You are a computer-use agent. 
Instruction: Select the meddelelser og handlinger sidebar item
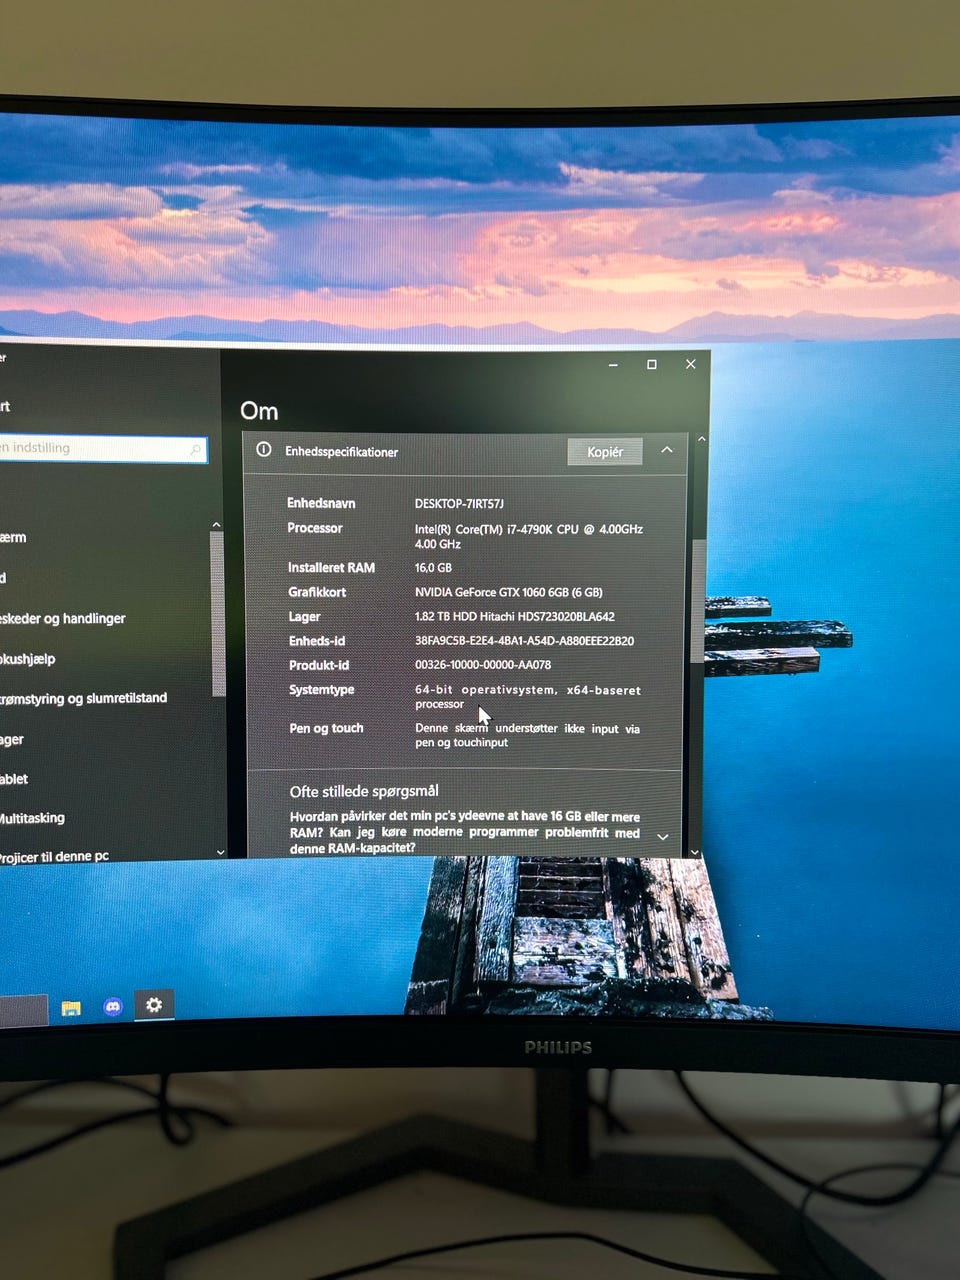click(x=63, y=619)
